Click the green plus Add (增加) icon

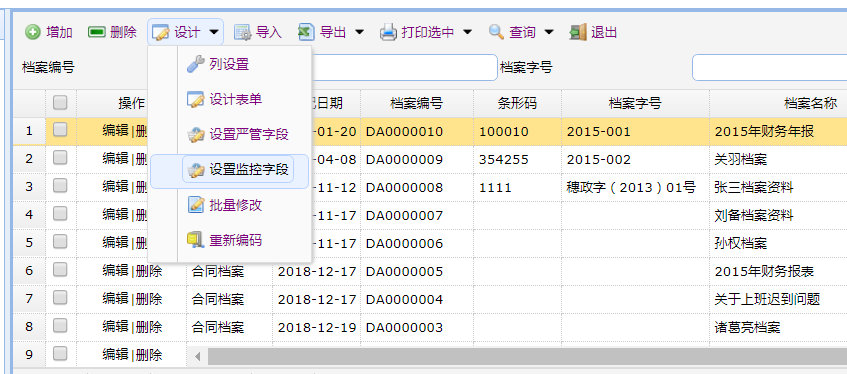pos(32,32)
